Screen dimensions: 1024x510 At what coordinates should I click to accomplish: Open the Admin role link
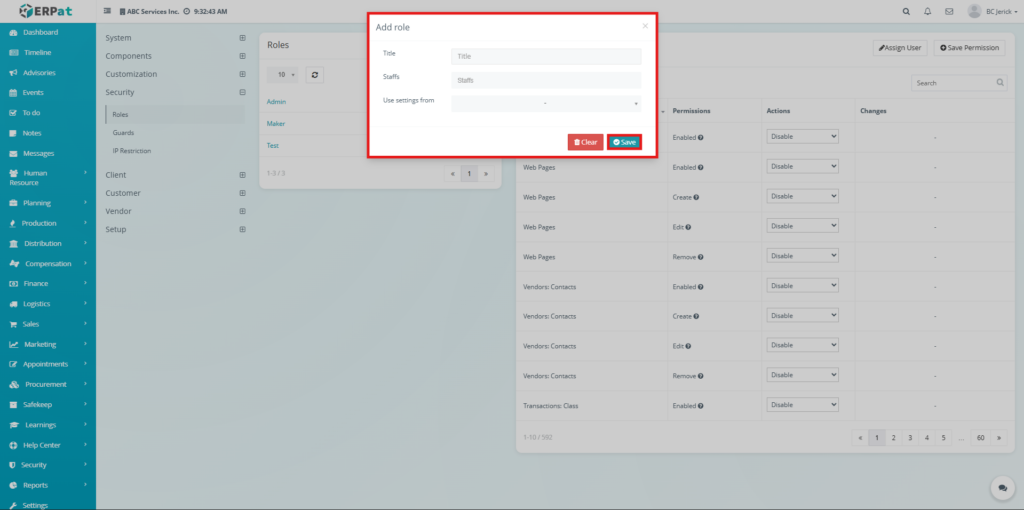tap(276, 102)
